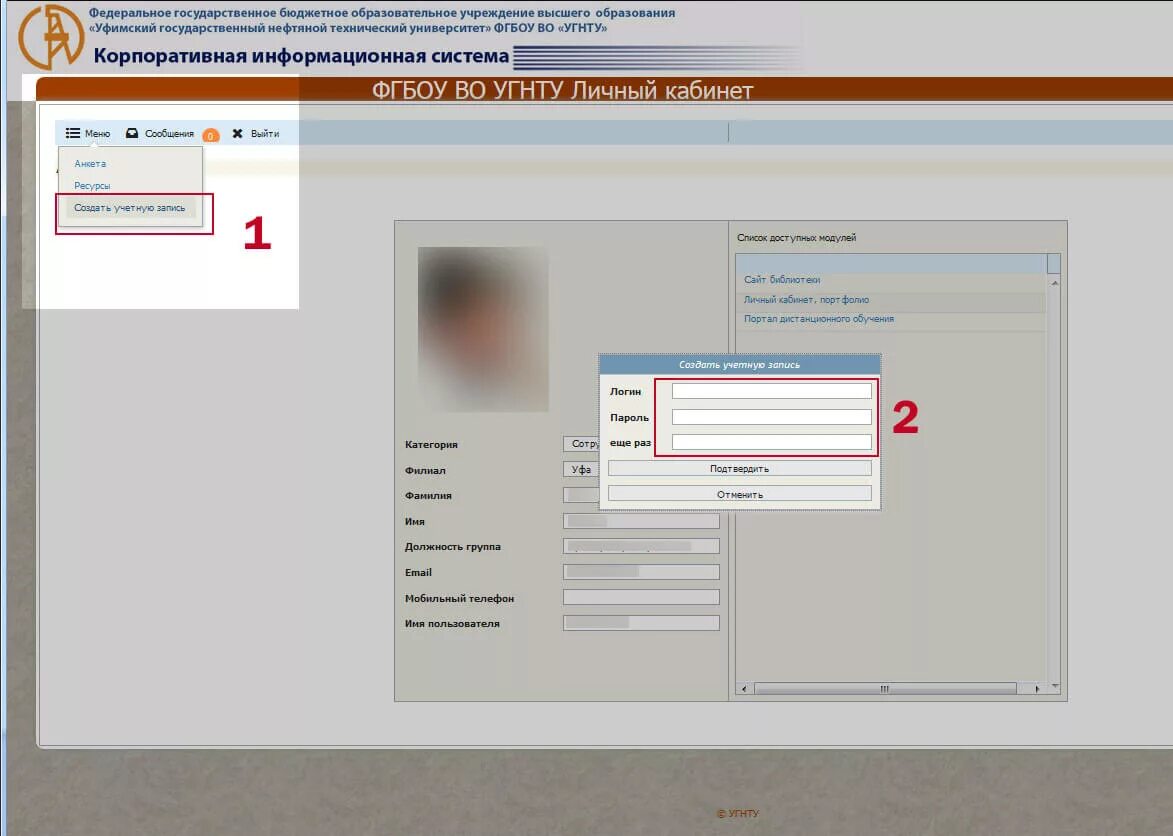Click the Сообщения inbox icon
The height and width of the screenshot is (836, 1173).
pyautogui.click(x=132, y=133)
